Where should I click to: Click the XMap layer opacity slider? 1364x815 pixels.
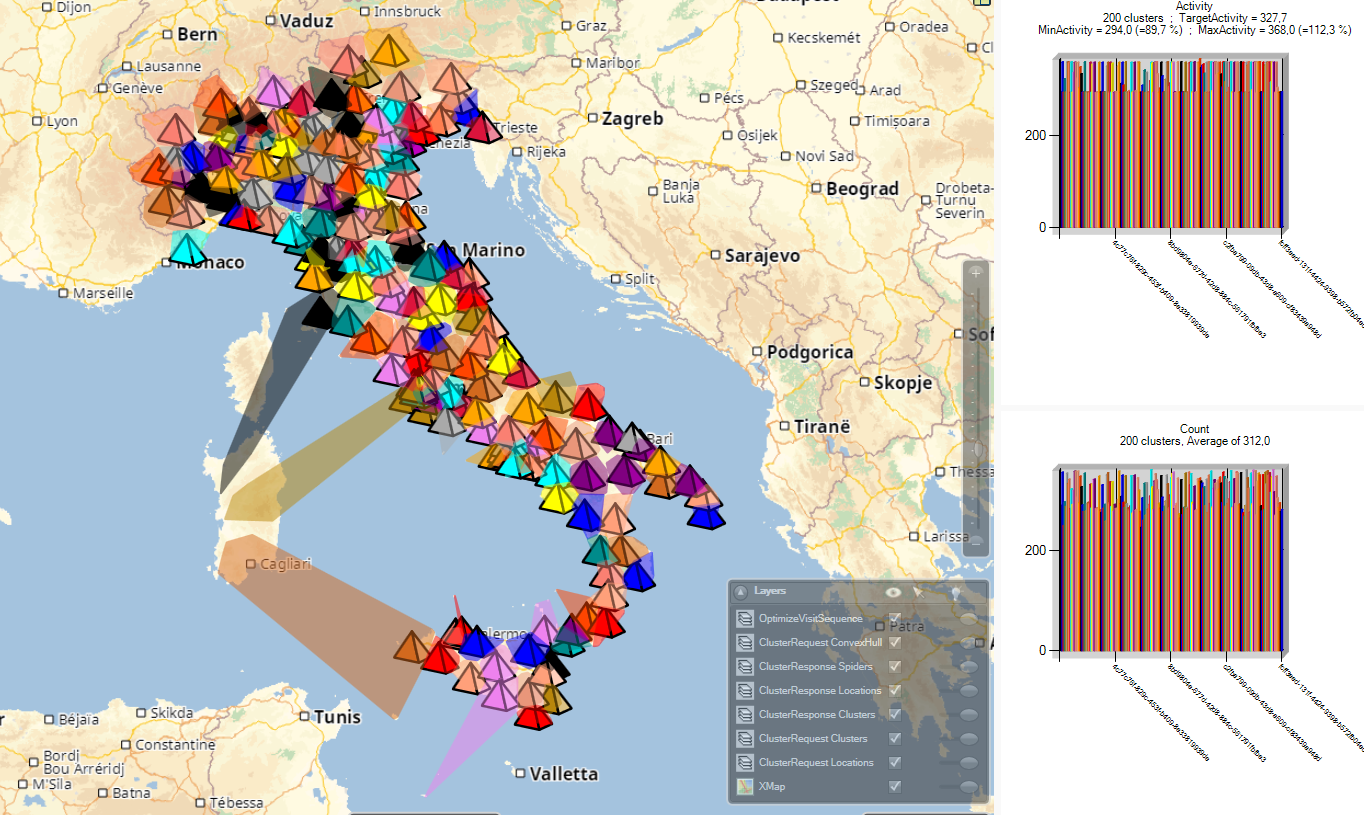click(x=967, y=787)
